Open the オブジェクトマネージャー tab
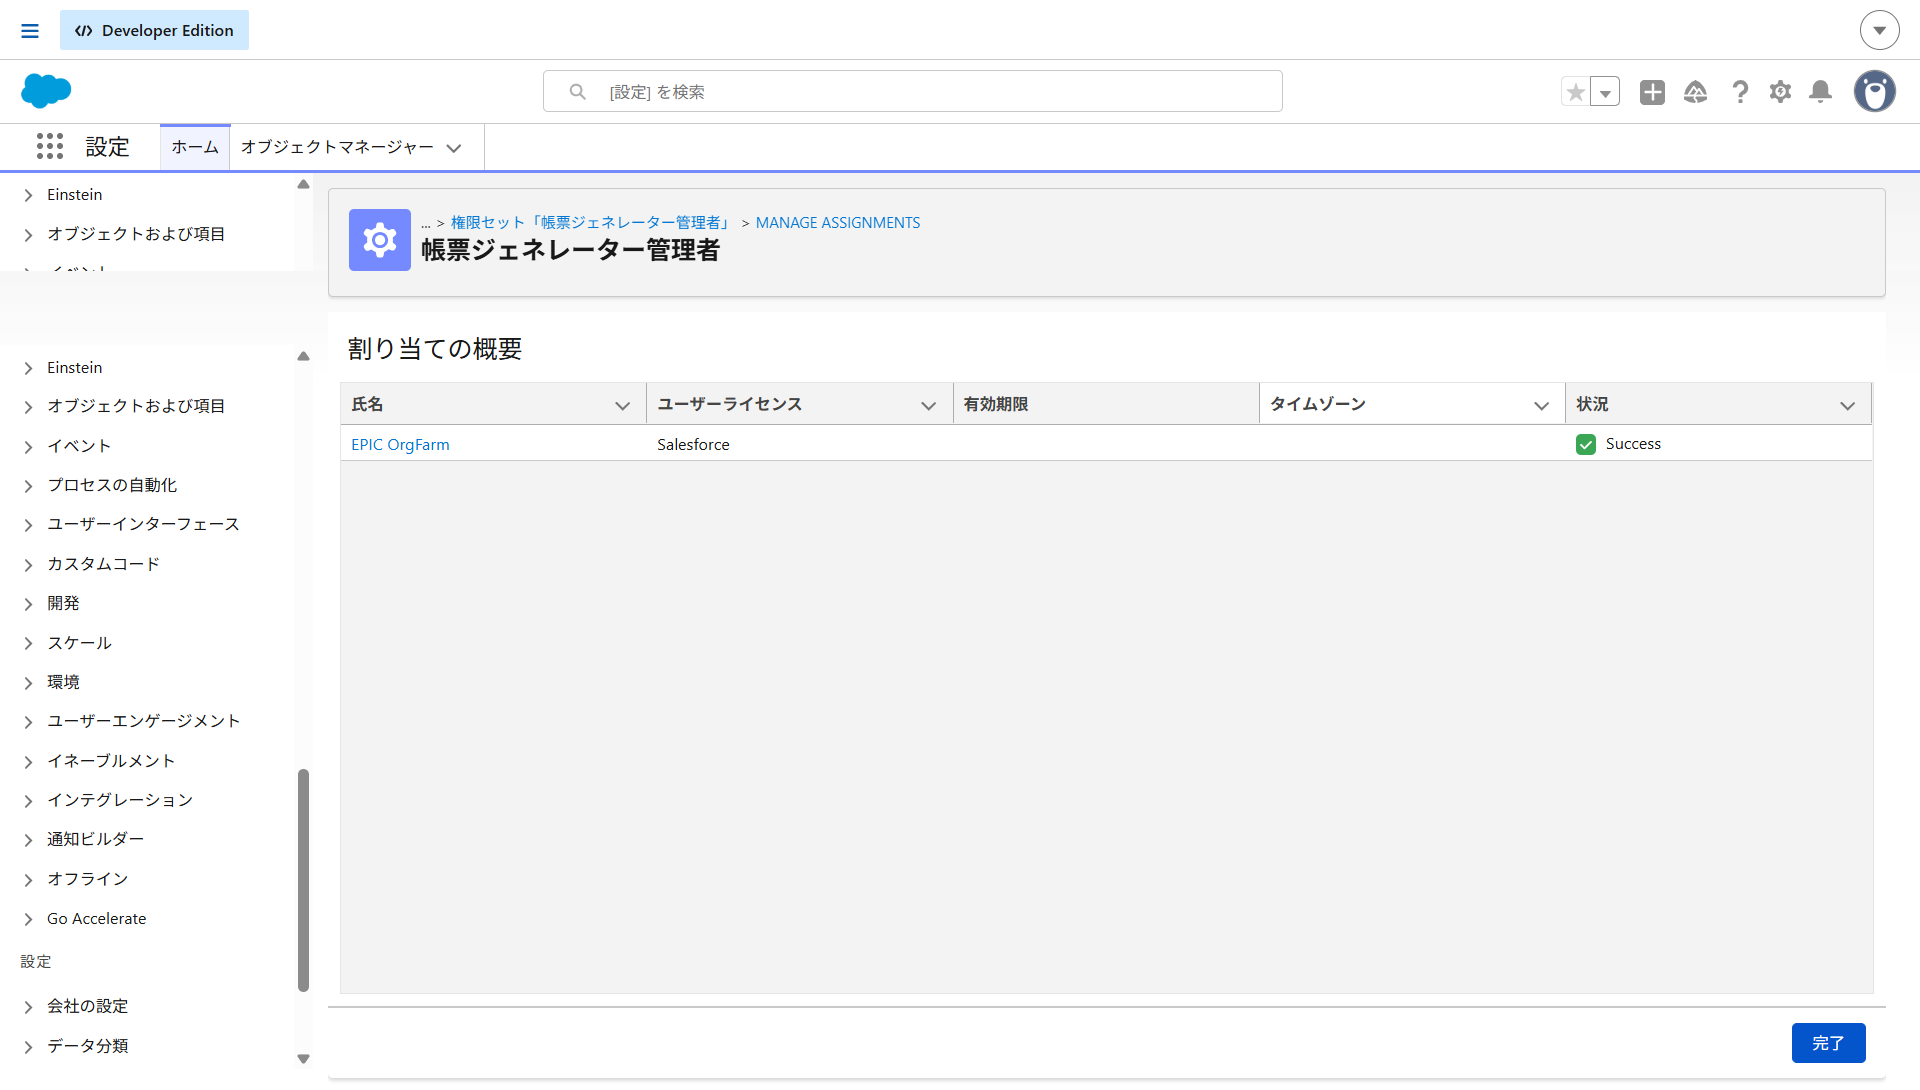This screenshot has width=1920, height=1090. click(337, 147)
